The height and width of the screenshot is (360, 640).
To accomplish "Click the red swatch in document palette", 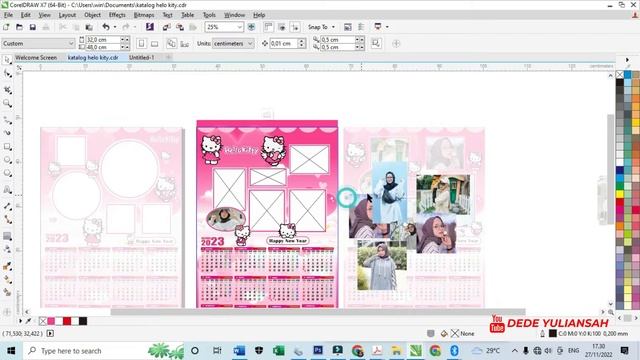I will point(67,321).
